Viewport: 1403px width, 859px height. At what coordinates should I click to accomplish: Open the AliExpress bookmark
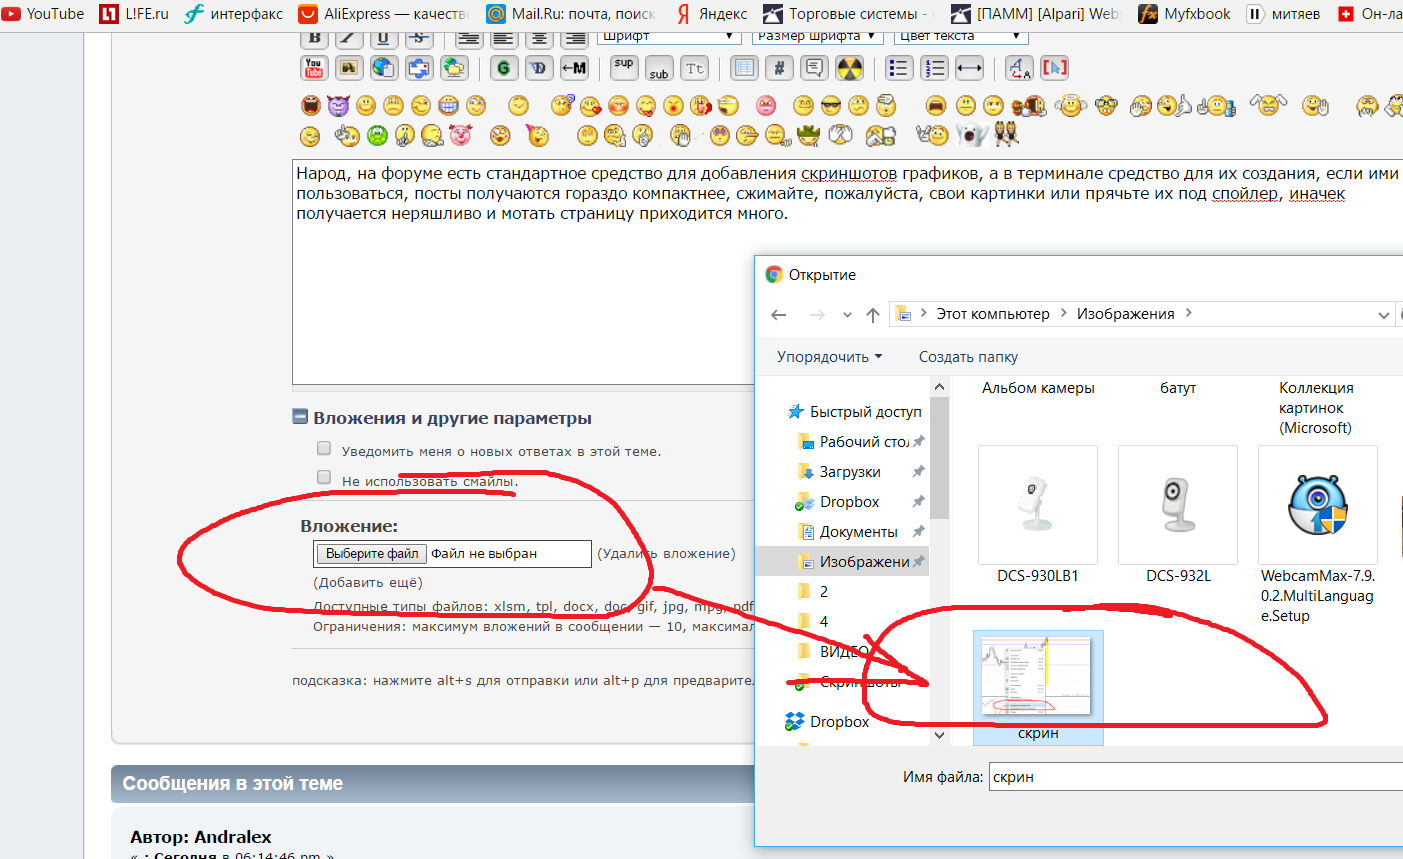[384, 14]
